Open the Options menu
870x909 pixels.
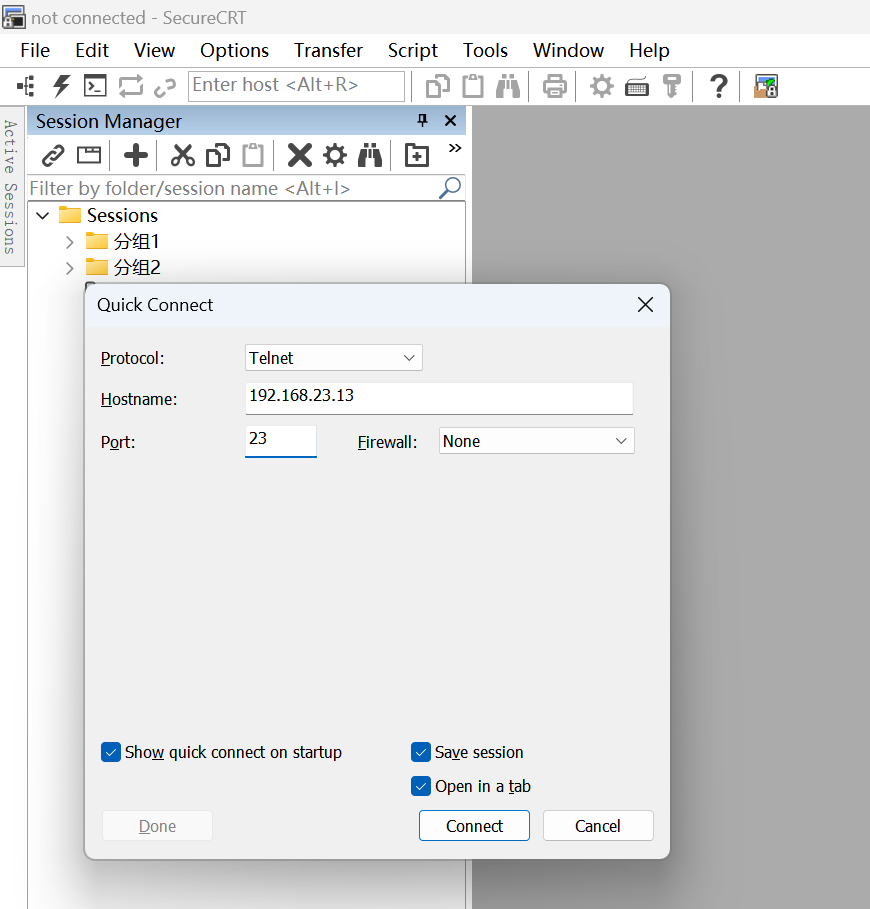tap(234, 50)
